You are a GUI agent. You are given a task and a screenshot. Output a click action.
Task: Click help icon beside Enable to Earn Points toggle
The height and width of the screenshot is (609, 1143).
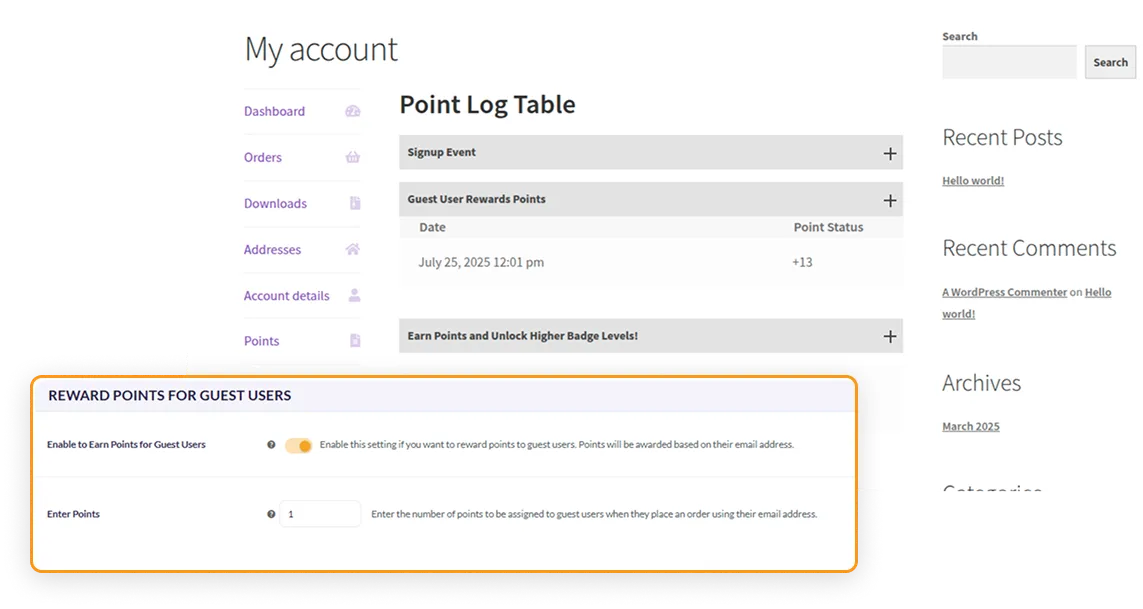[x=271, y=444]
